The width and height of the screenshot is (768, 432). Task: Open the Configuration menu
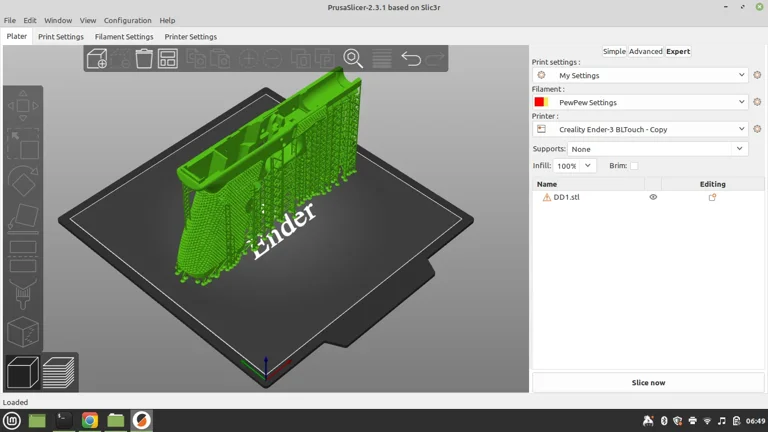pyautogui.click(x=128, y=20)
